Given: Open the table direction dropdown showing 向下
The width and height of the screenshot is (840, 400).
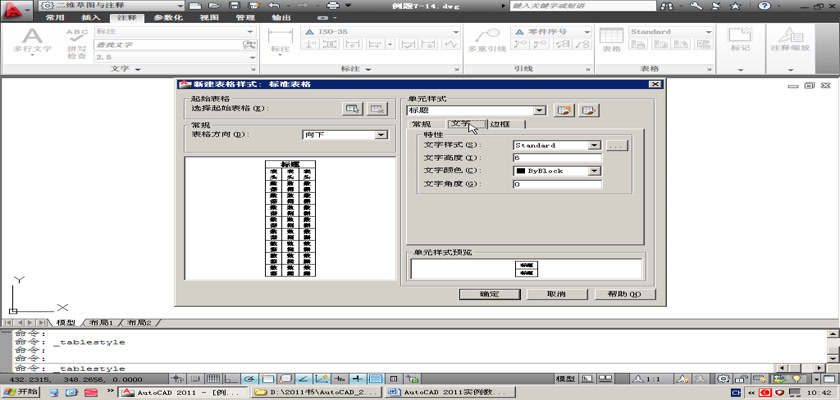Looking at the screenshot, I should tap(344, 135).
